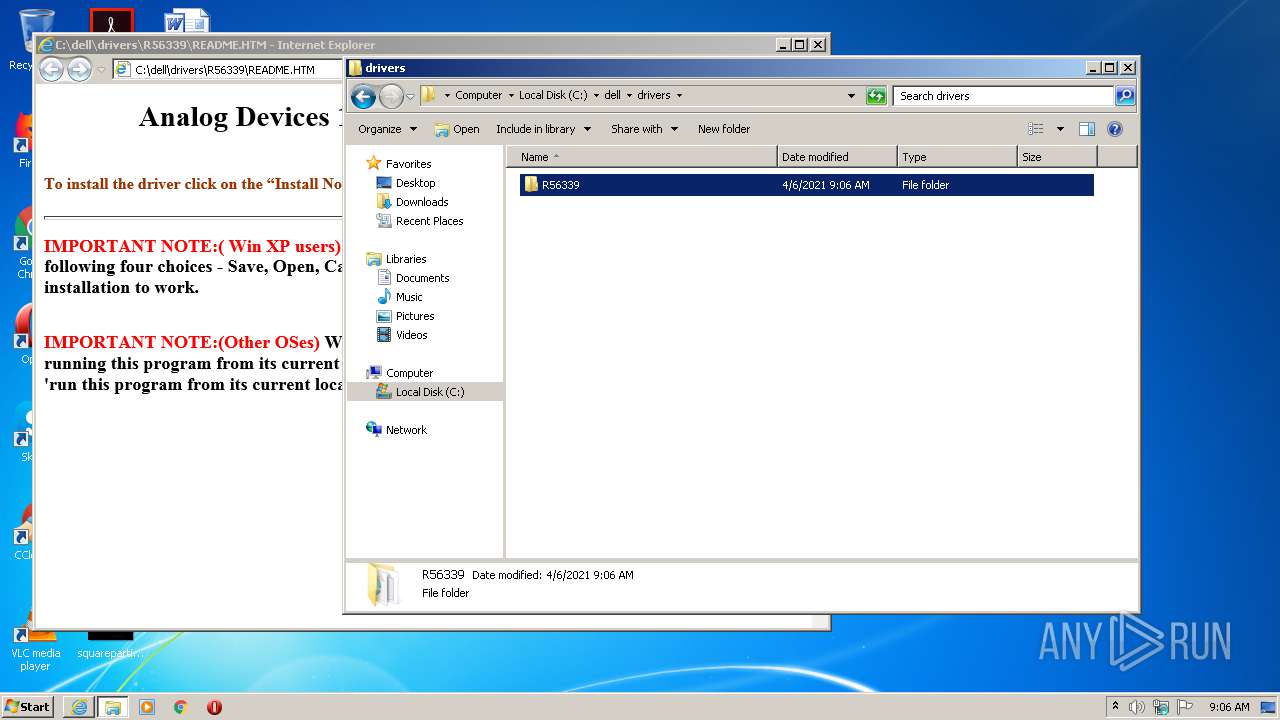
Task: Open recent pages dropdown beside Explorer forward button
Action: pos(410,96)
